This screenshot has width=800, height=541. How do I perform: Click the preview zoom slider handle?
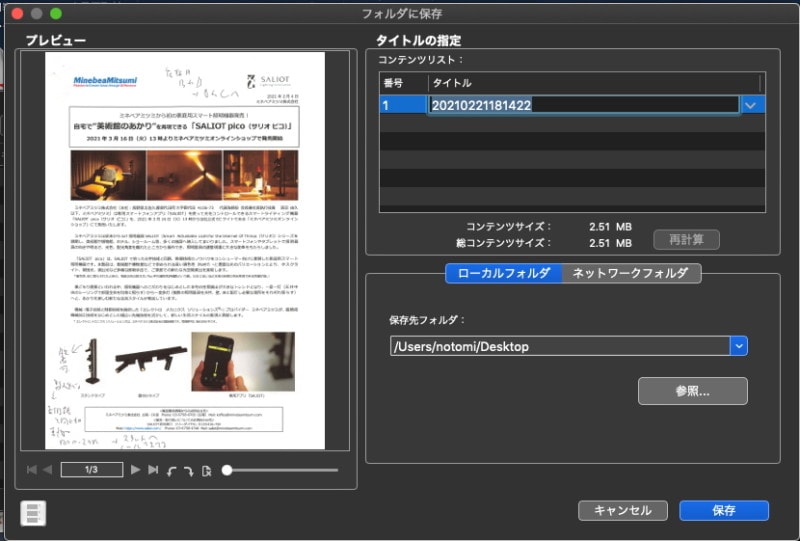[x=228, y=469]
